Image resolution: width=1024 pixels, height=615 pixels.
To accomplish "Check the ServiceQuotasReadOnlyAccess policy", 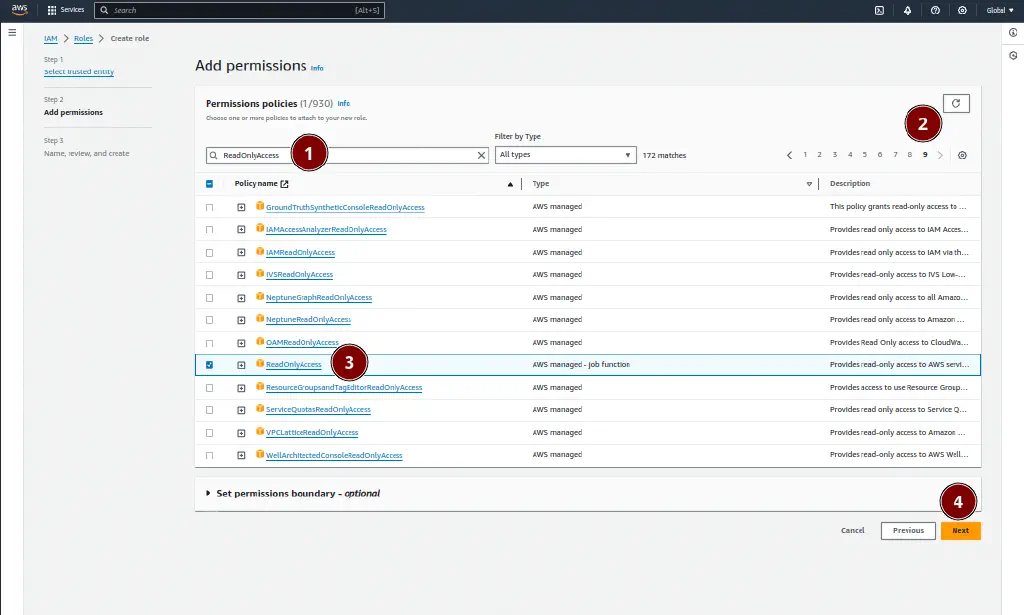I will click(209, 410).
